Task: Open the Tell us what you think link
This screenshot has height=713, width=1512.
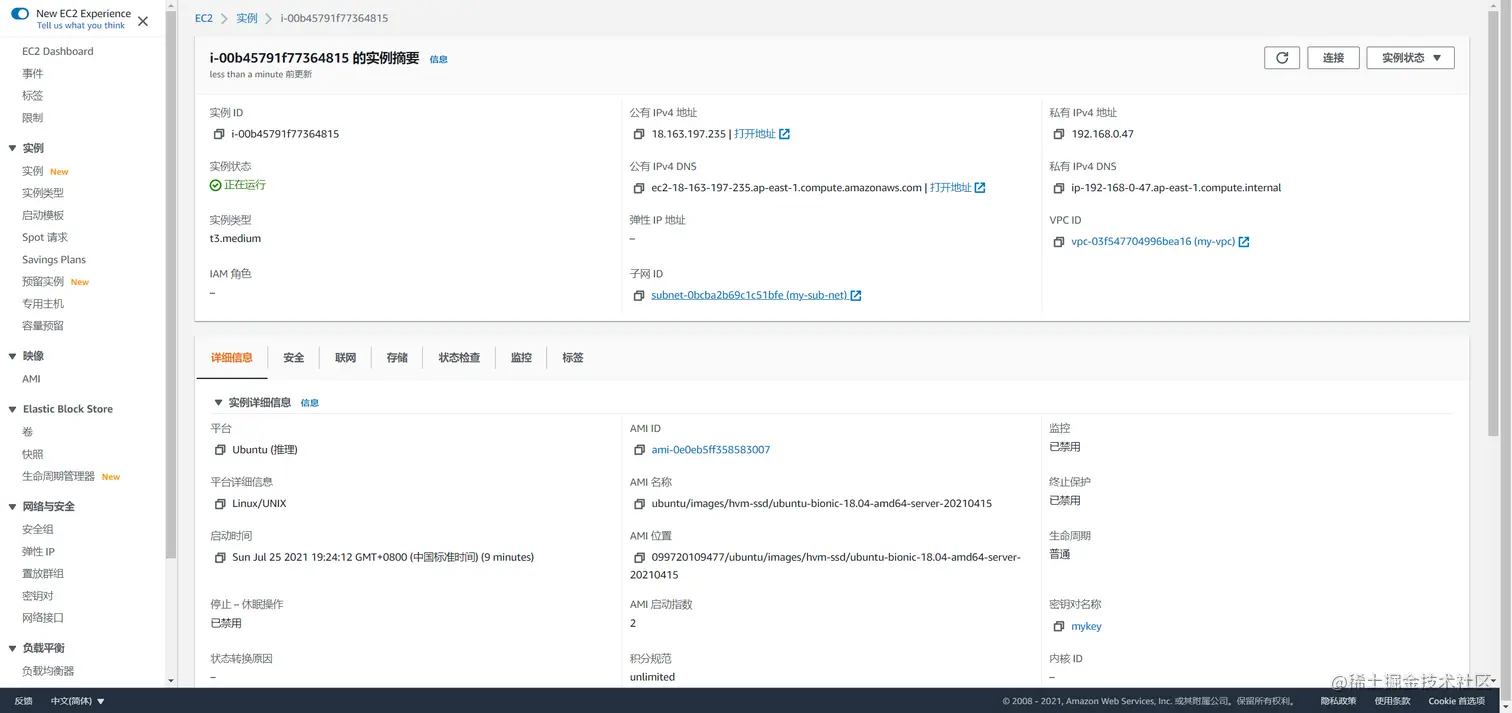Action: [81, 26]
